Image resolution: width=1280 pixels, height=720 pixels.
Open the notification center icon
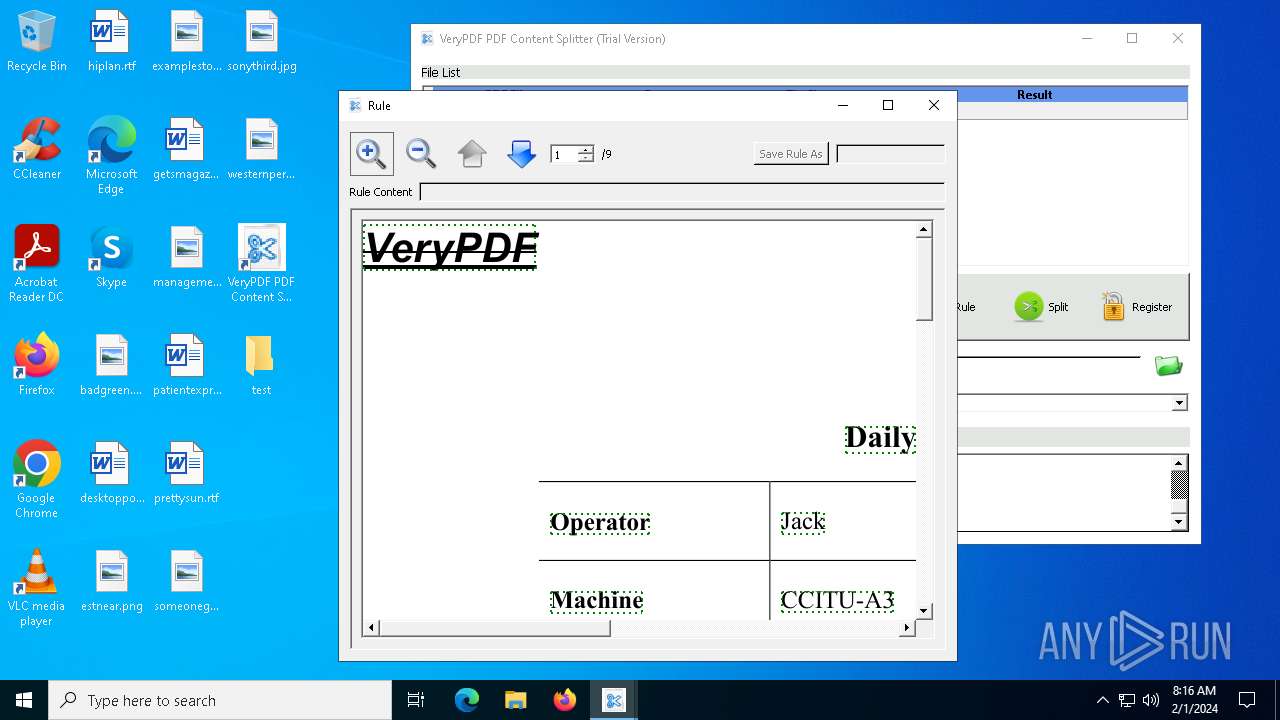coord(1247,700)
